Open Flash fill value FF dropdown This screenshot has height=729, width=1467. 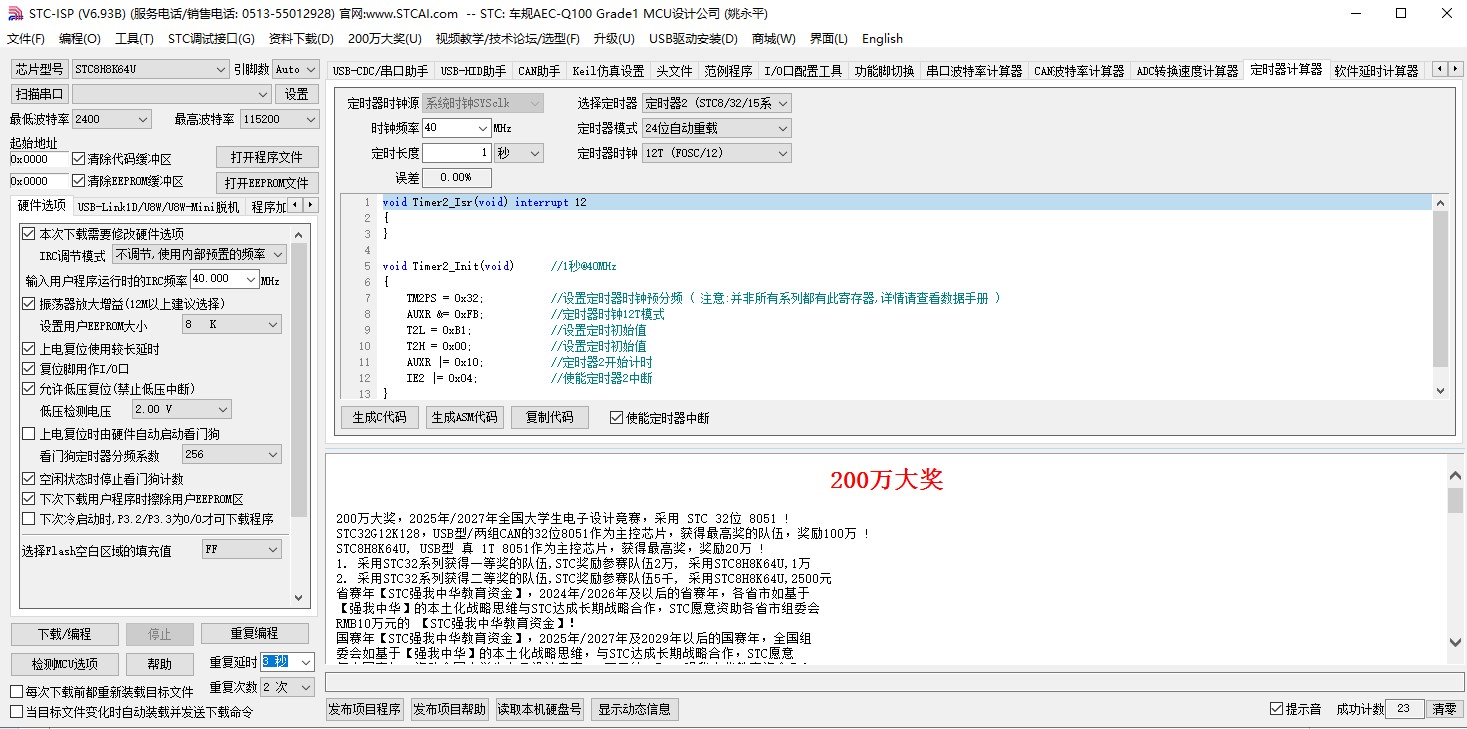click(x=241, y=550)
